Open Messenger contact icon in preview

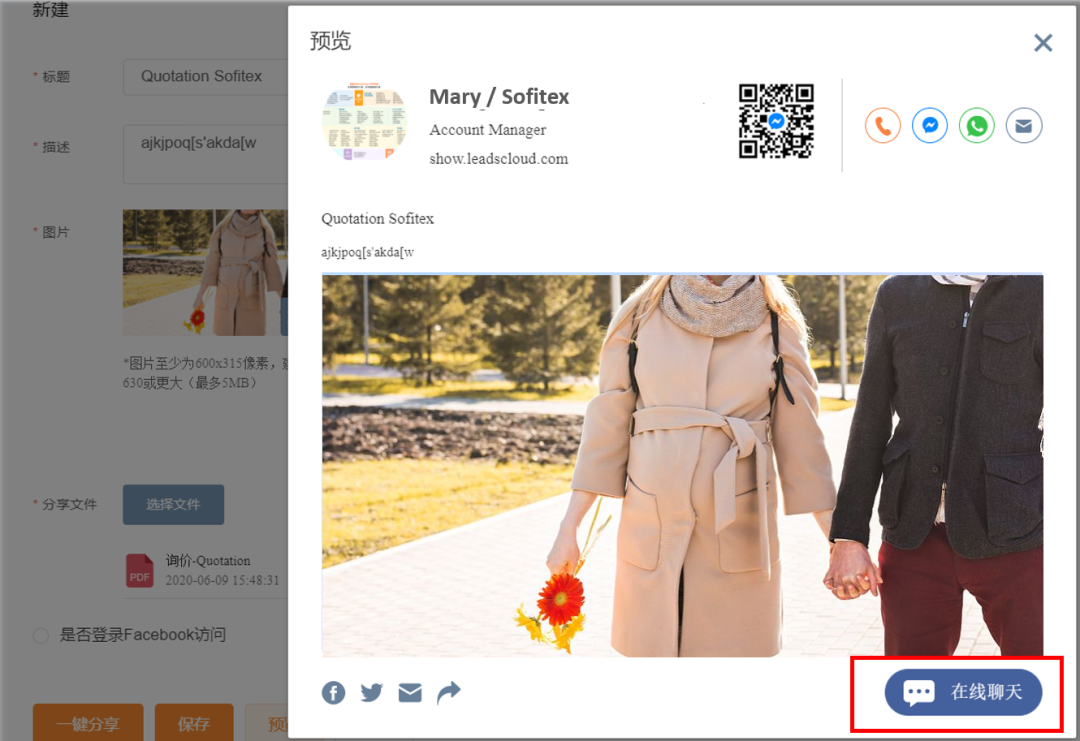(929, 125)
